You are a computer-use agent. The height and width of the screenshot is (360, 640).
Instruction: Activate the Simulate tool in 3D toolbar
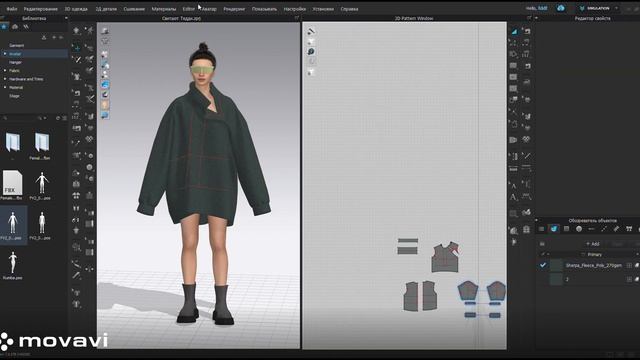click(76, 31)
